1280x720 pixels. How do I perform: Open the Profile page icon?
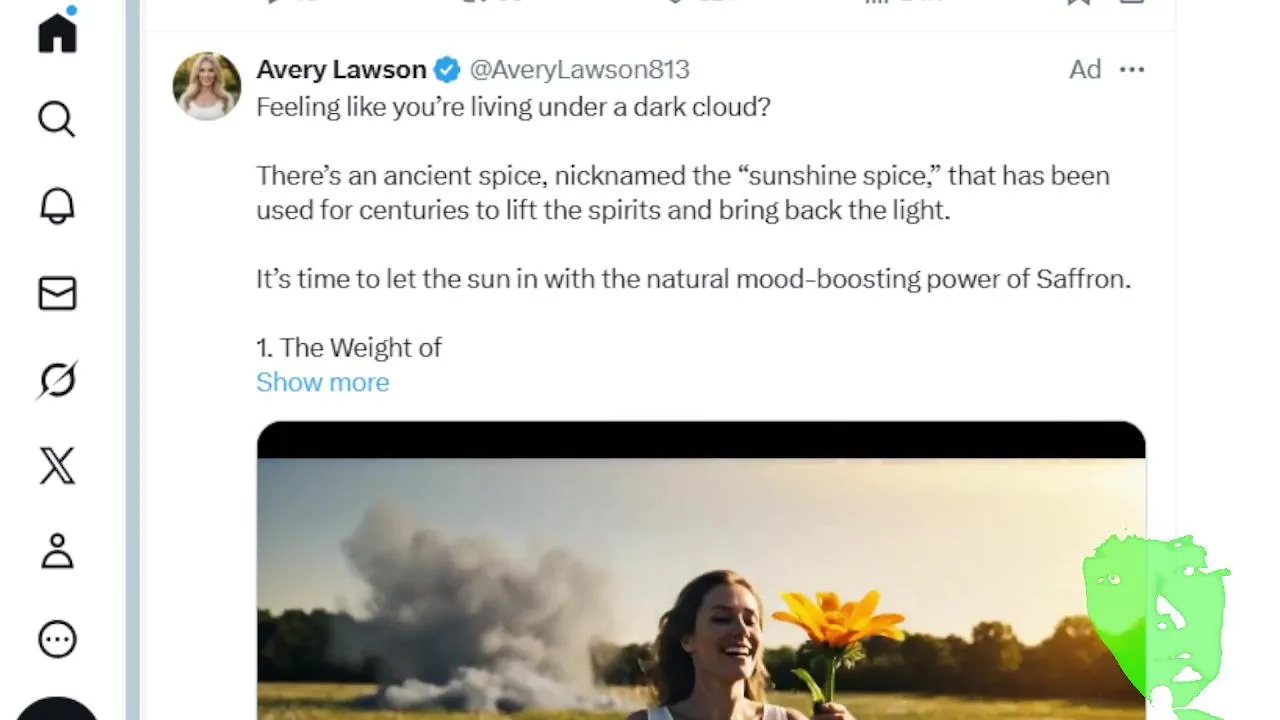(57, 552)
